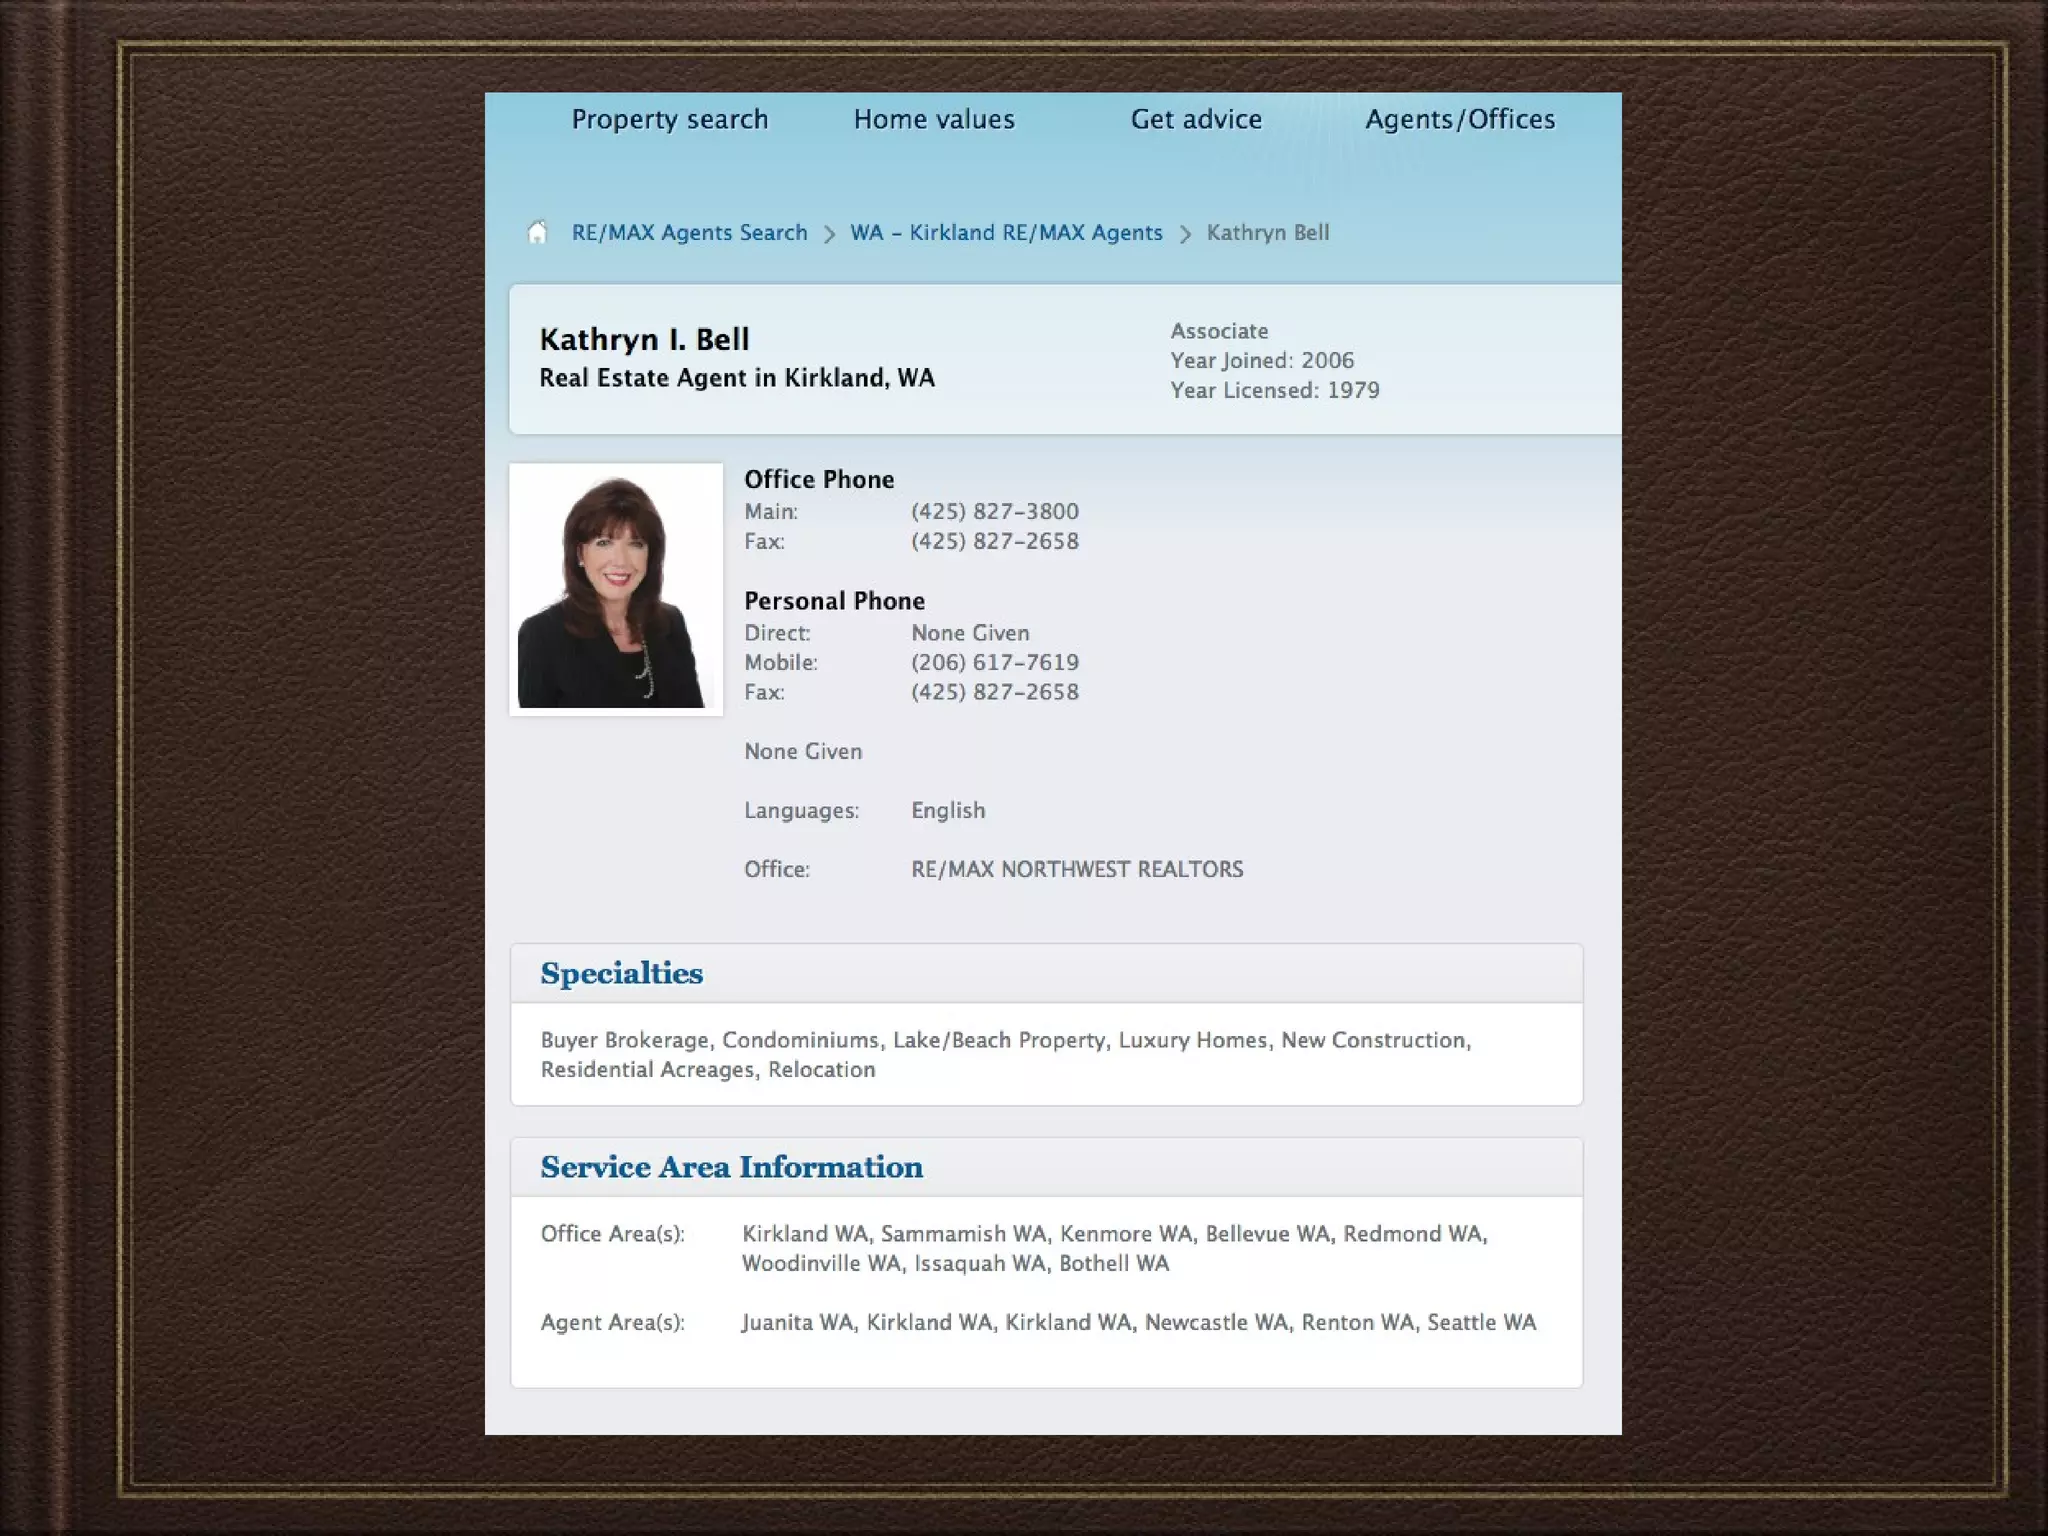This screenshot has width=2048, height=1536.
Task: Click the office fax number (425) 827-2658
Action: coord(994,541)
